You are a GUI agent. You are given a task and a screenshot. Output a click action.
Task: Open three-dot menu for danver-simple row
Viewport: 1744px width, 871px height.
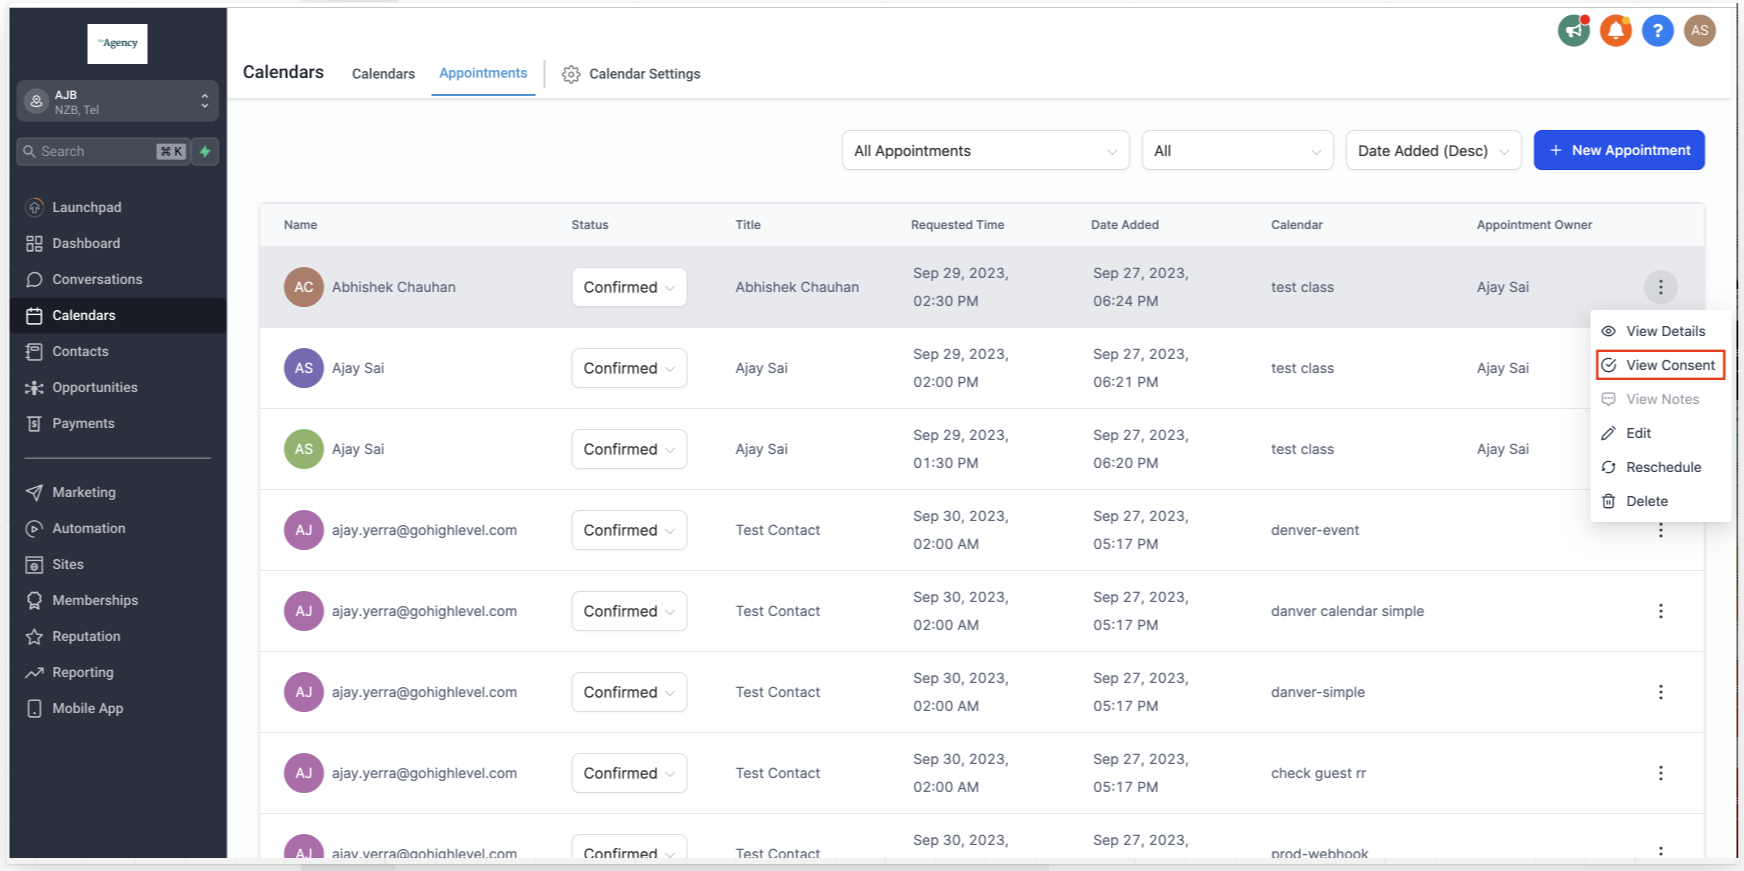pyautogui.click(x=1660, y=692)
